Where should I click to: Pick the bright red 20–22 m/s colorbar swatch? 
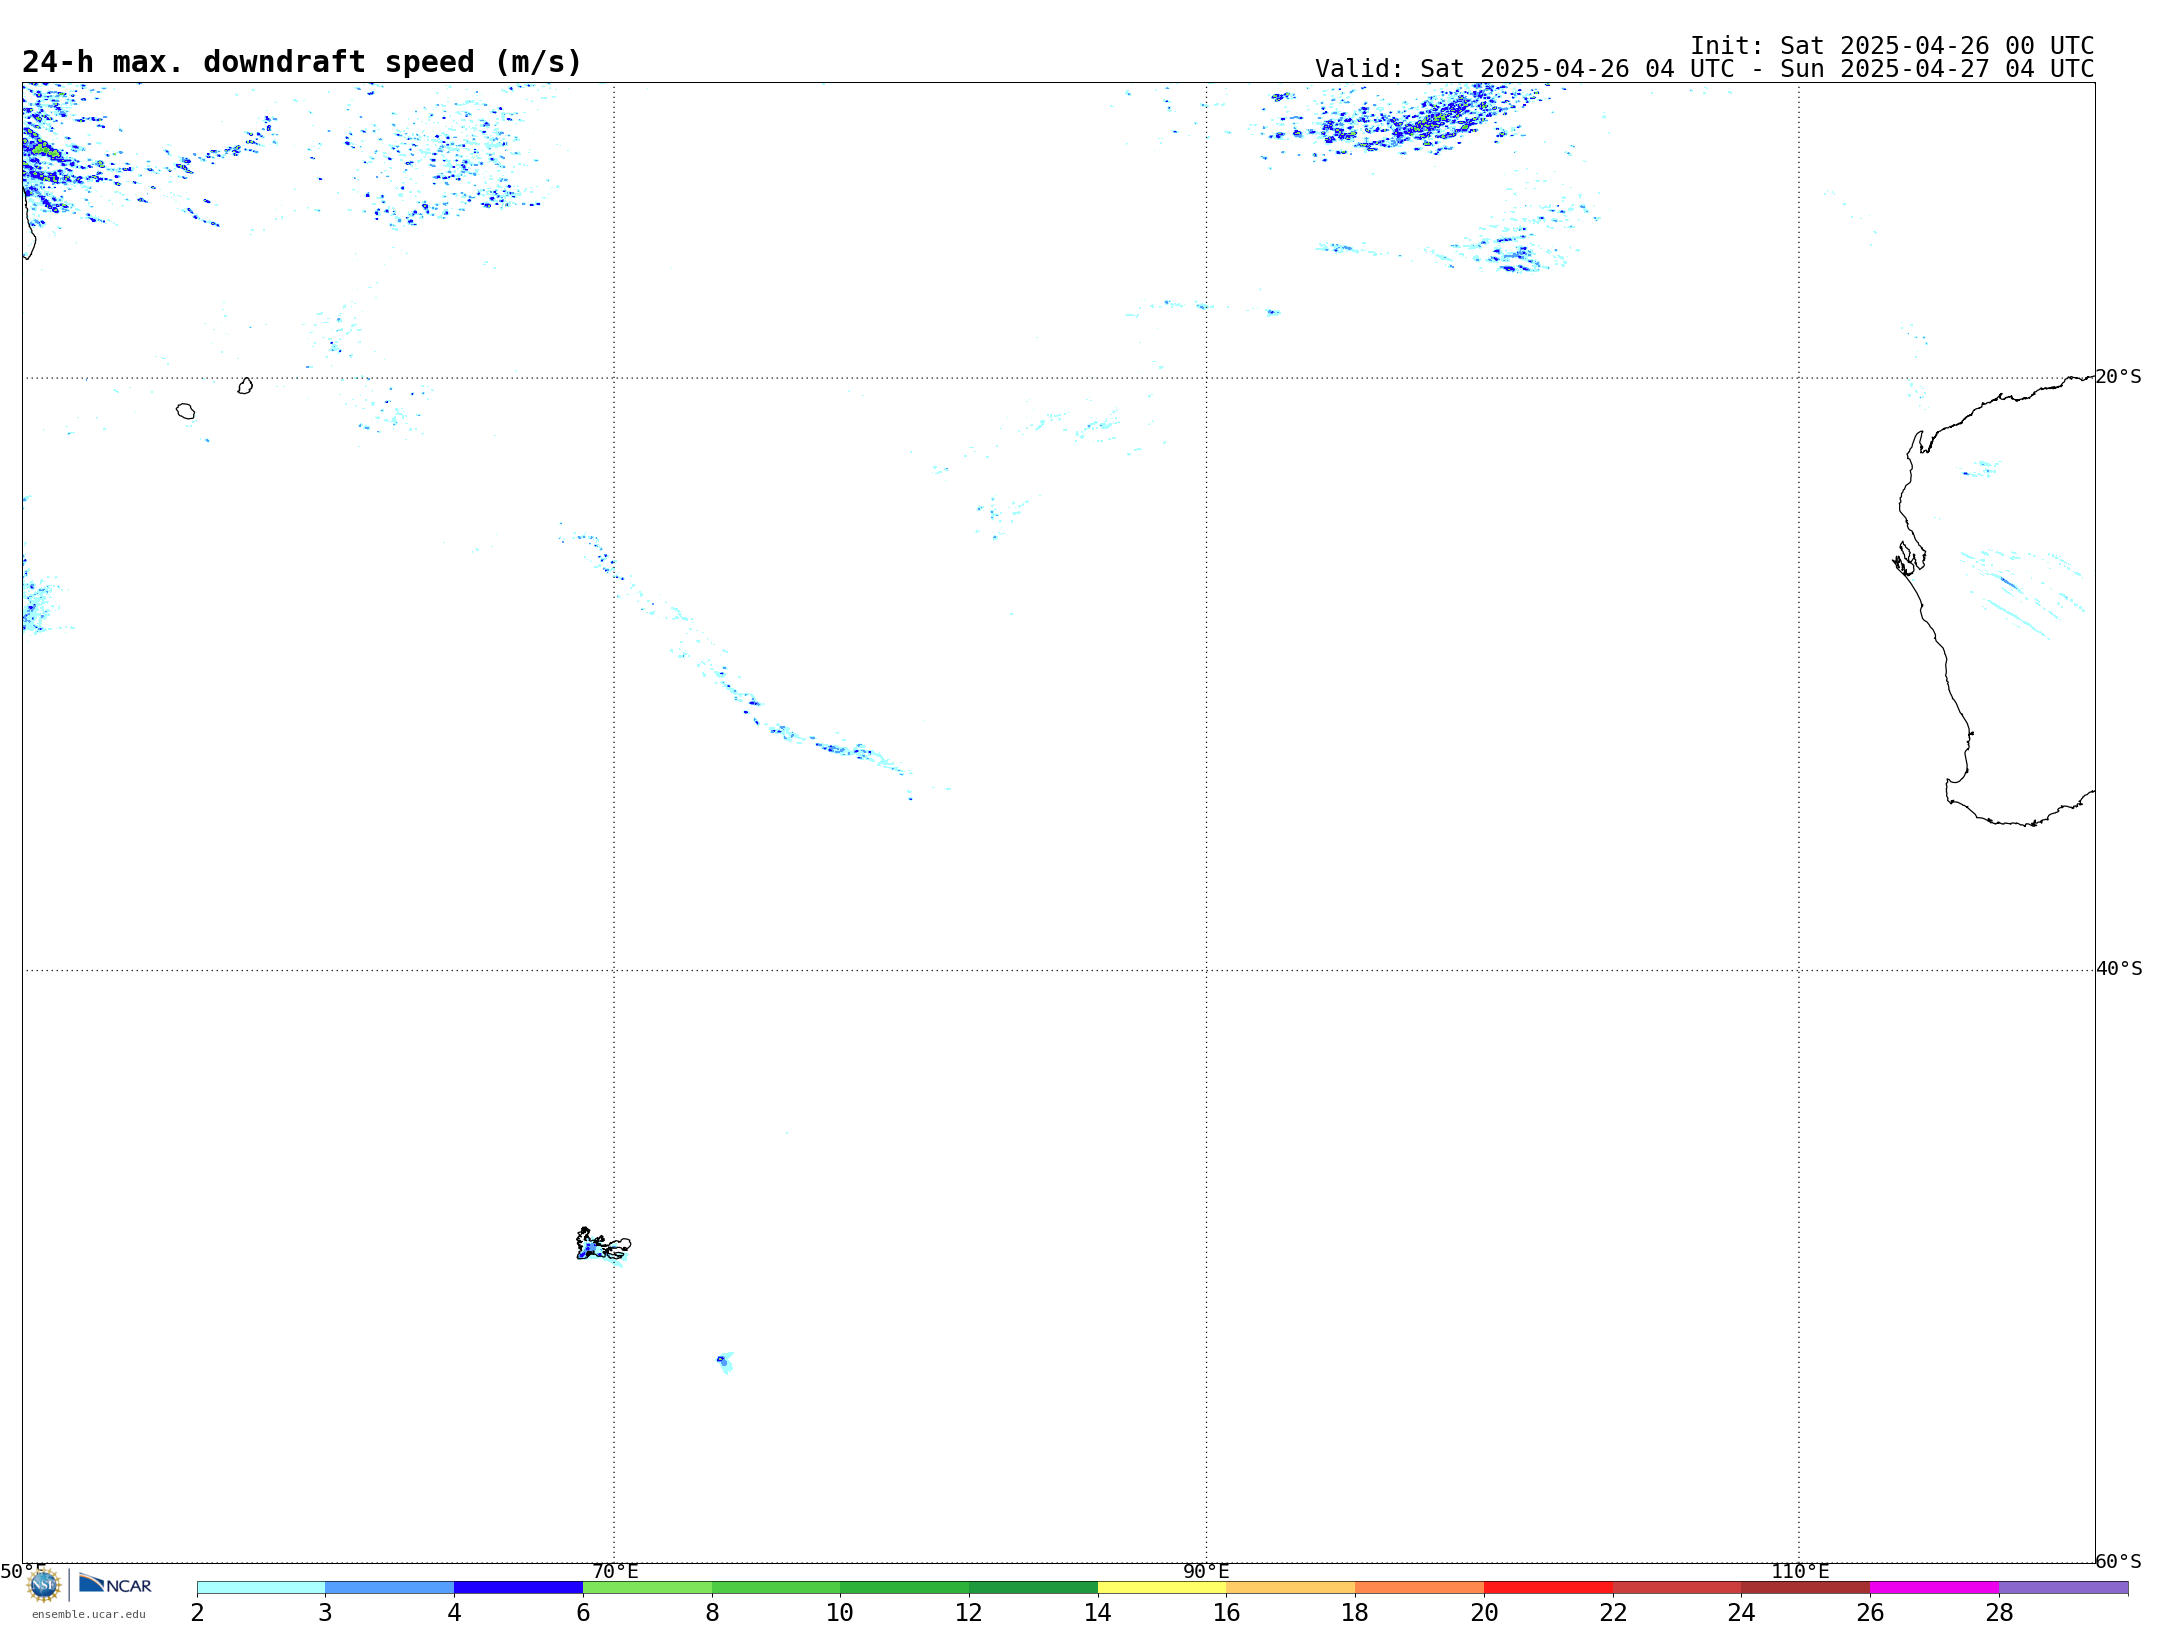1548,1588
